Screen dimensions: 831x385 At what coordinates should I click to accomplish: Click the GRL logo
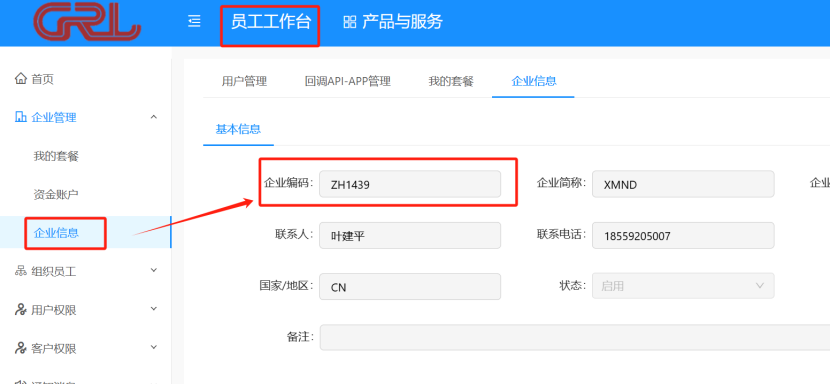(x=86, y=22)
